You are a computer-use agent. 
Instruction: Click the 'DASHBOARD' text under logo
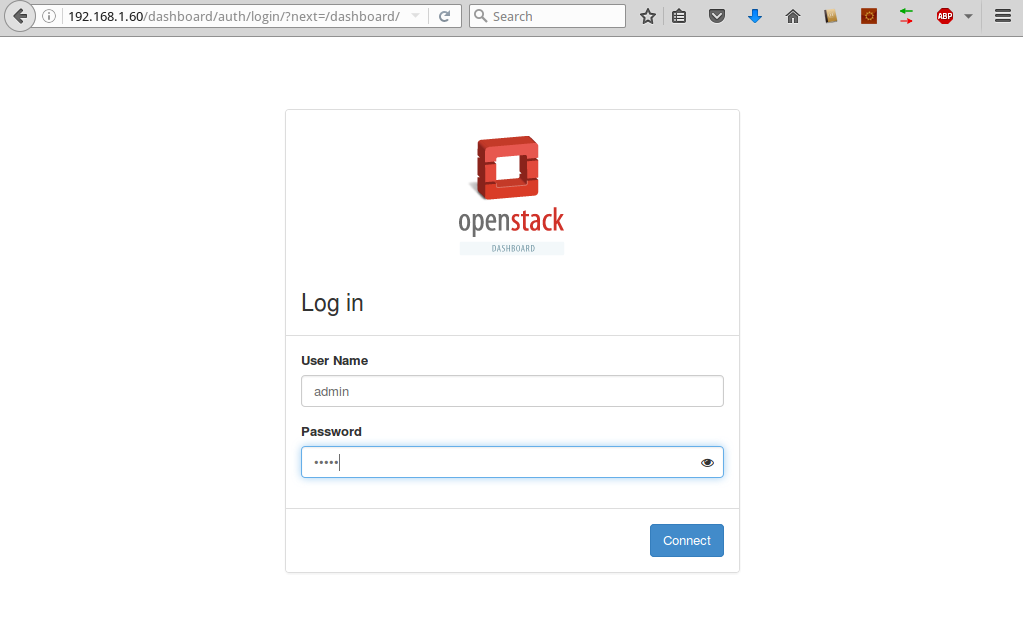click(x=513, y=248)
